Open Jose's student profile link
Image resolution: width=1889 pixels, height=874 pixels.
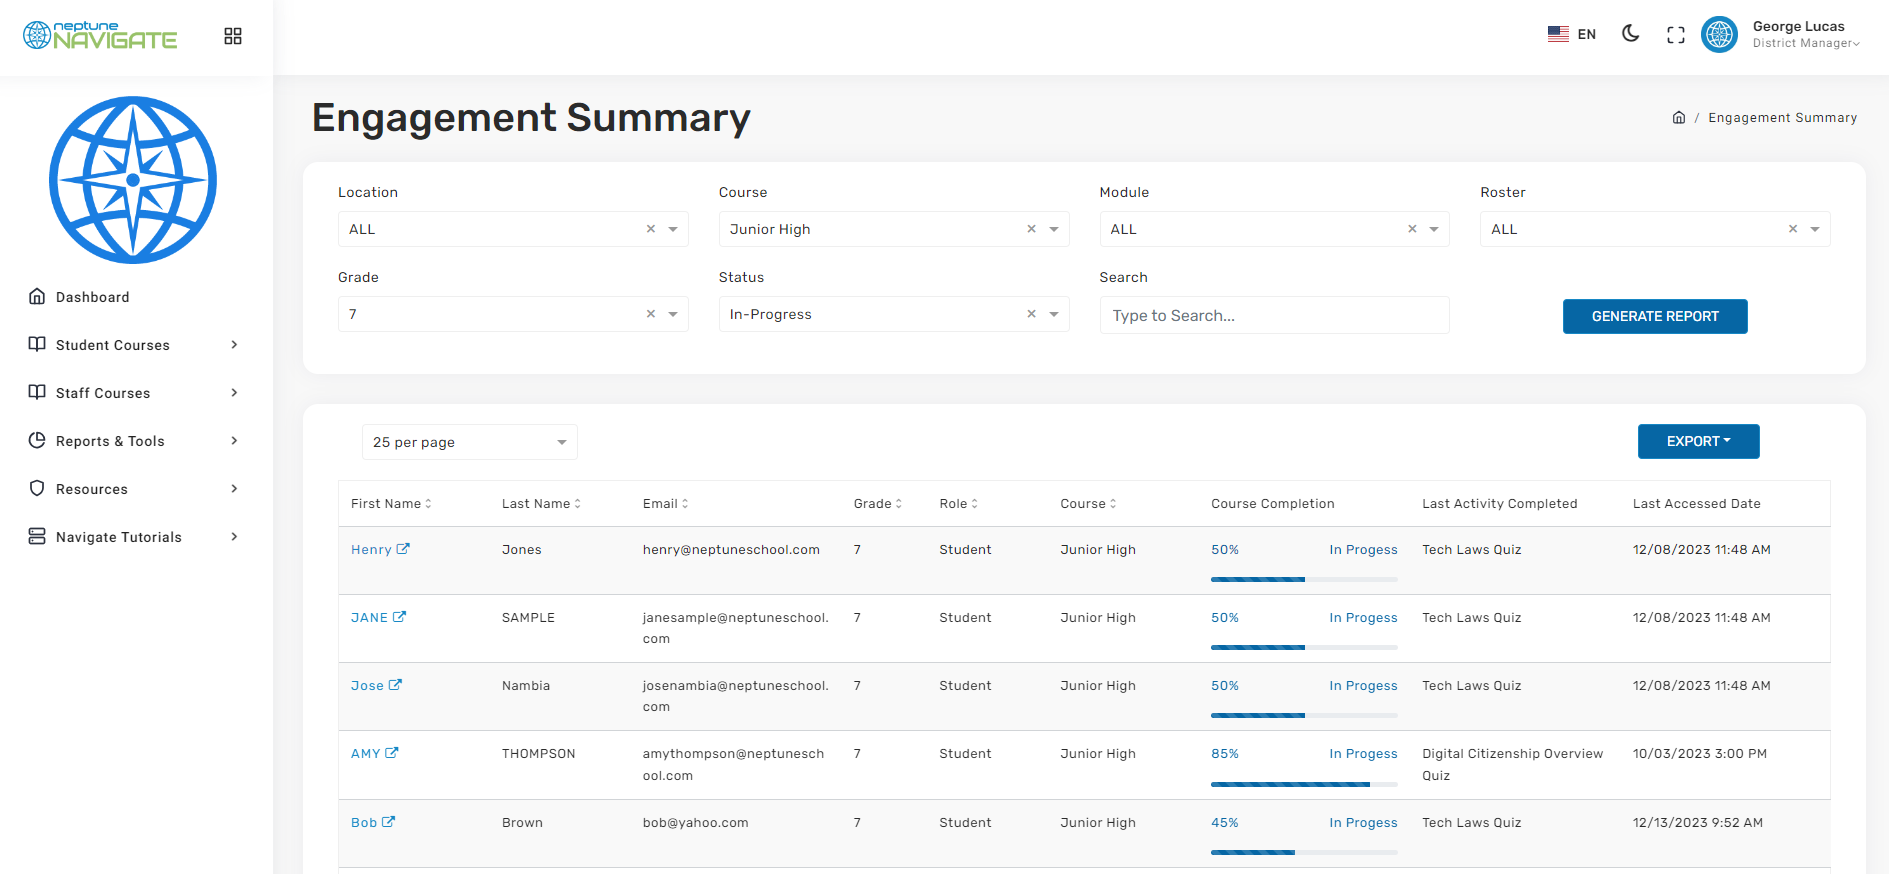pos(376,686)
